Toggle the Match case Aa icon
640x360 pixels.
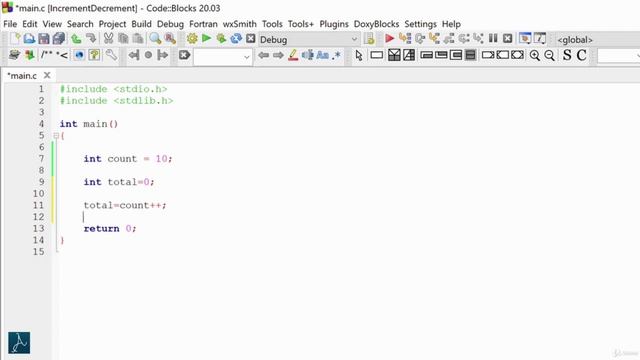pos(322,55)
